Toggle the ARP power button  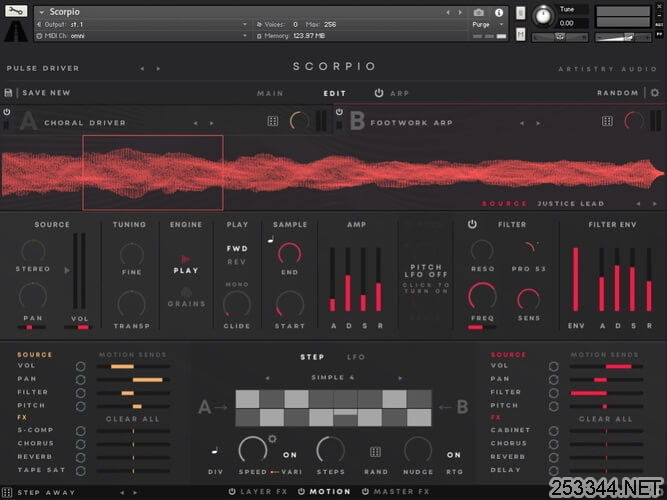(379, 93)
